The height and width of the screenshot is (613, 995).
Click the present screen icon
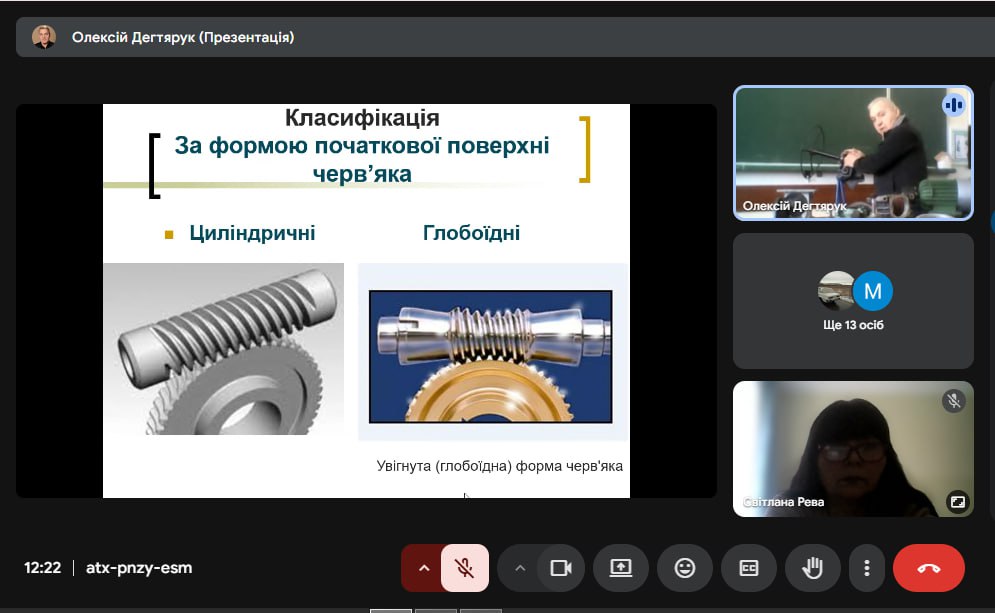click(x=621, y=568)
